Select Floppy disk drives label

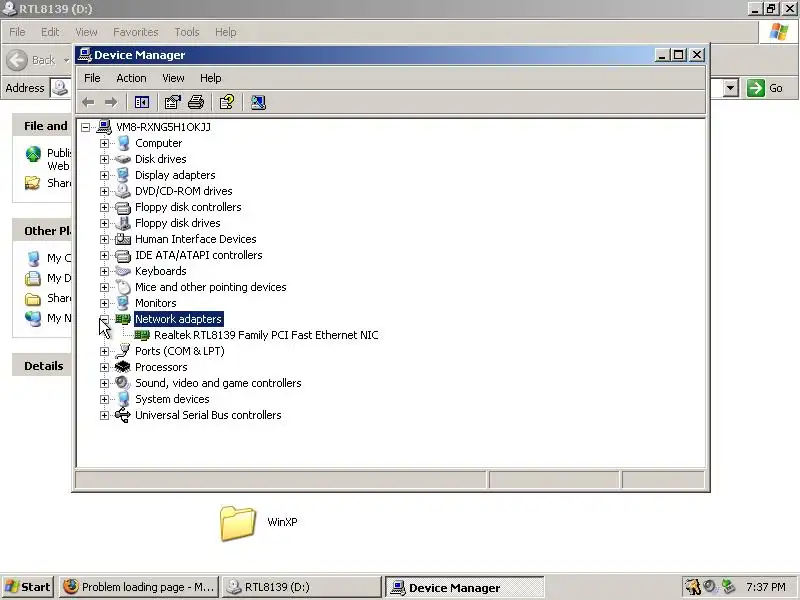[x=178, y=223]
